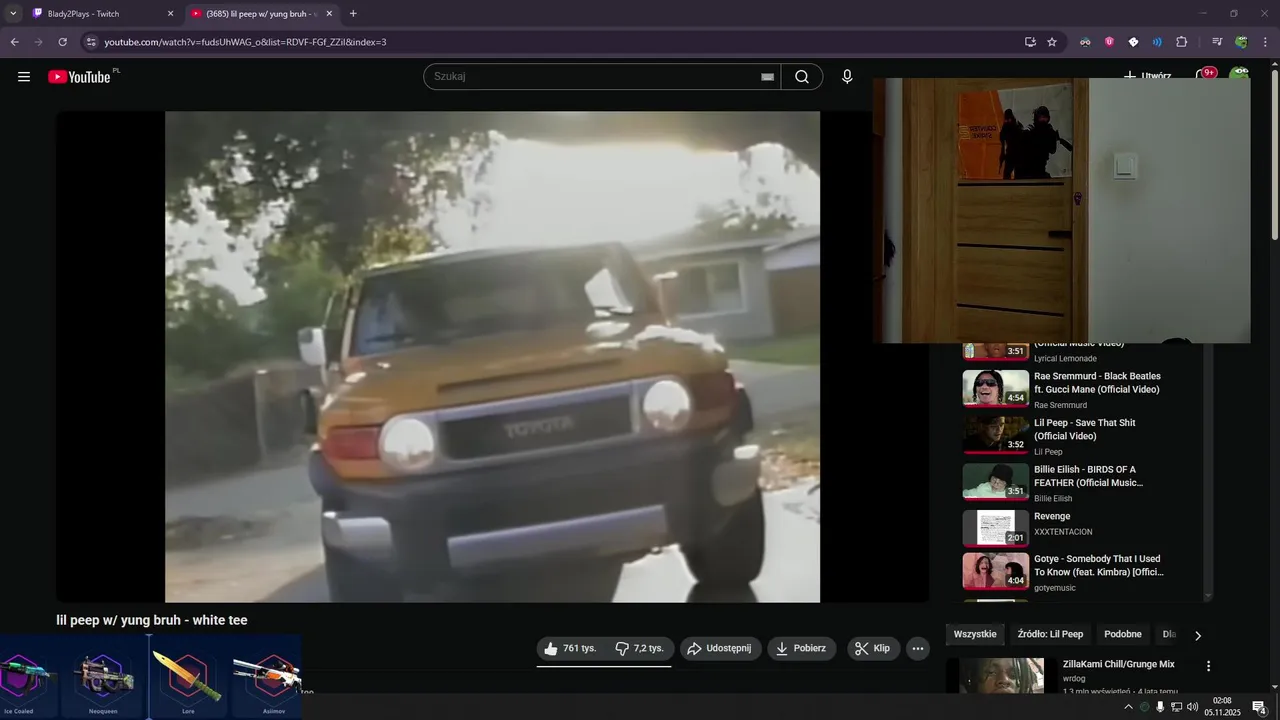Click the playlist panel scrollbar
This screenshot has width=1280, height=720.
[x=1208, y=471]
